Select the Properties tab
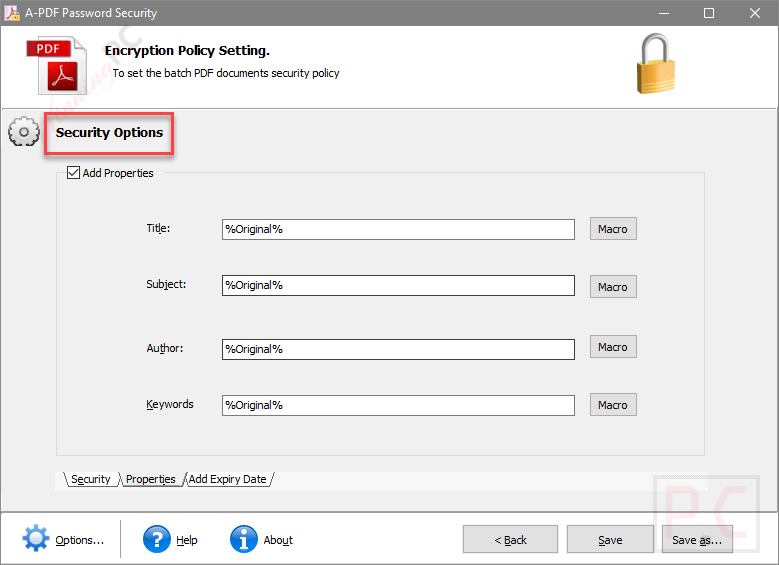 coord(151,479)
